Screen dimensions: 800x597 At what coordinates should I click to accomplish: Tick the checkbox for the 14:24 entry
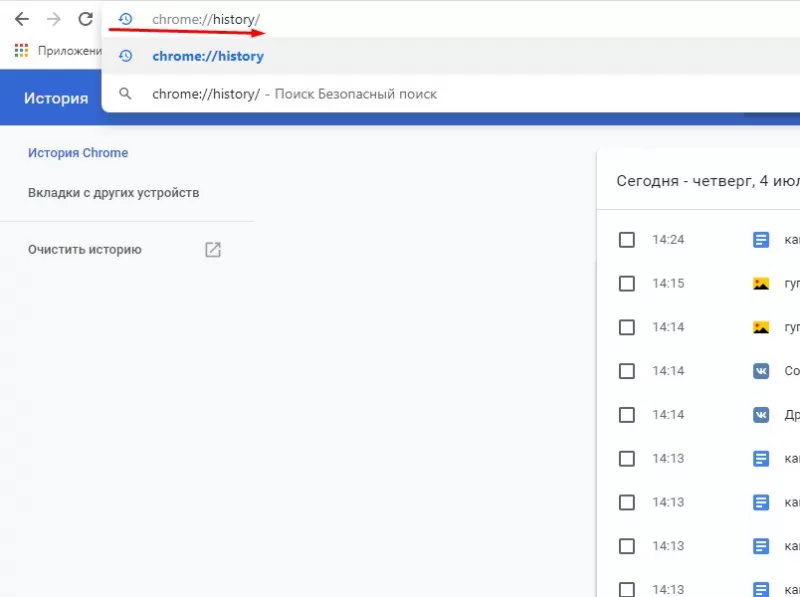click(x=627, y=240)
